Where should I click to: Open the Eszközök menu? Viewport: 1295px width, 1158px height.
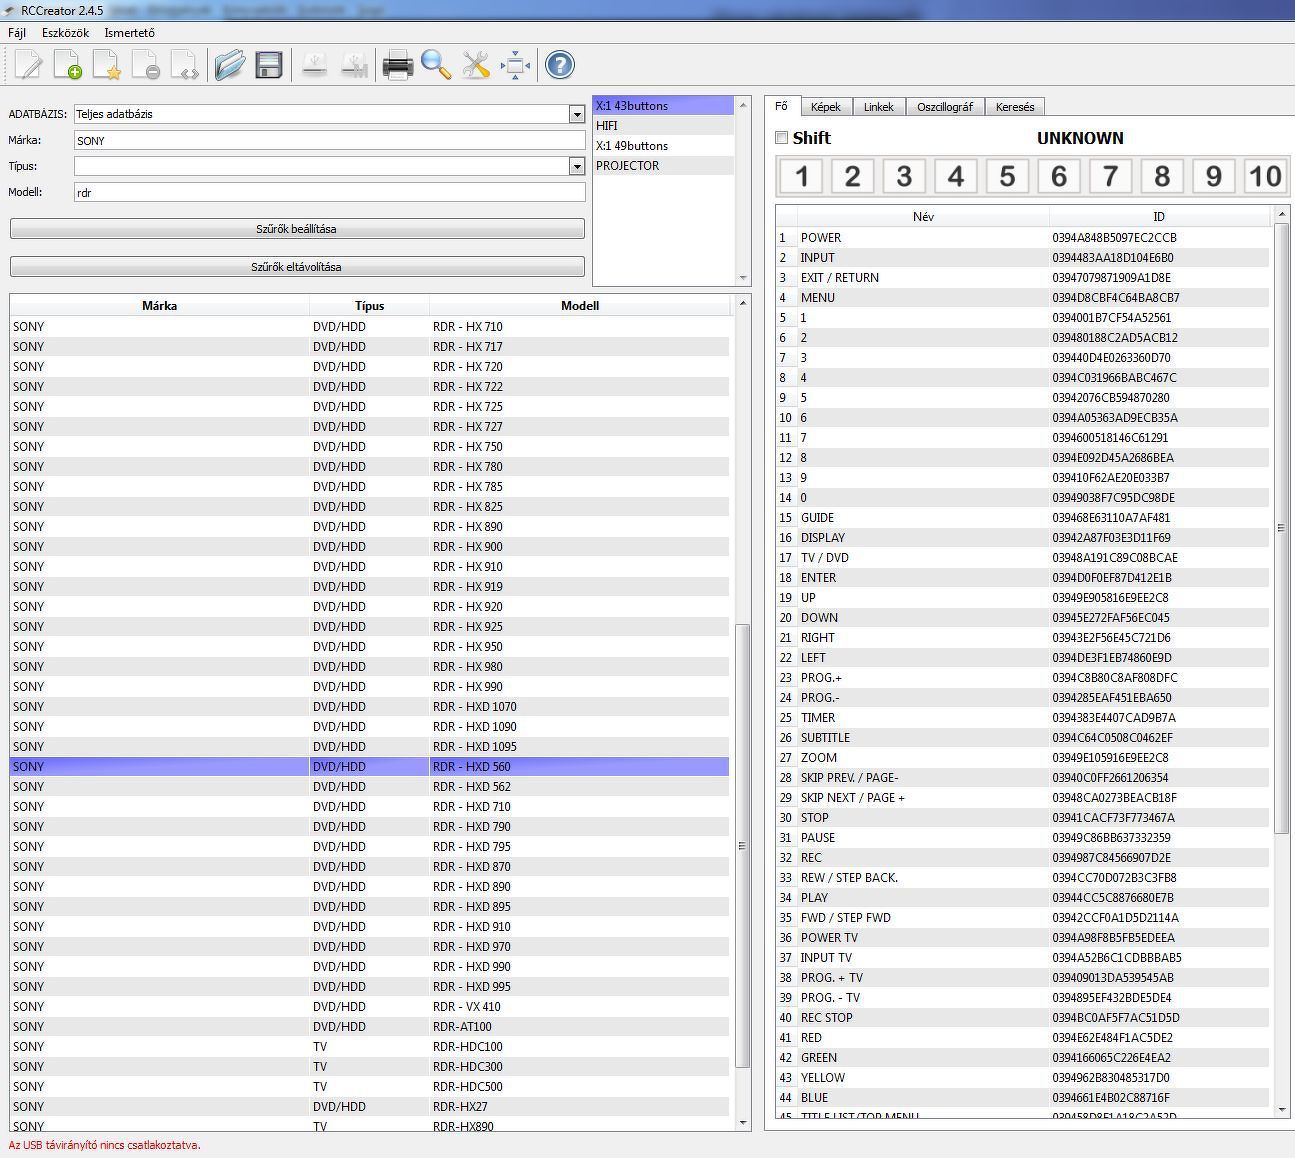(65, 33)
